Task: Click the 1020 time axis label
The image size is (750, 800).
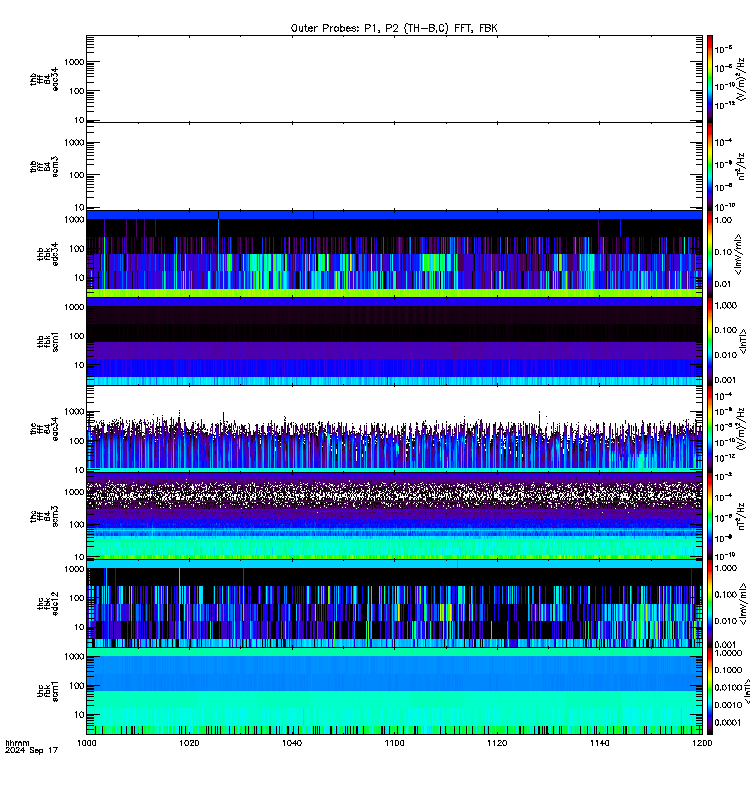Action: click(x=189, y=743)
